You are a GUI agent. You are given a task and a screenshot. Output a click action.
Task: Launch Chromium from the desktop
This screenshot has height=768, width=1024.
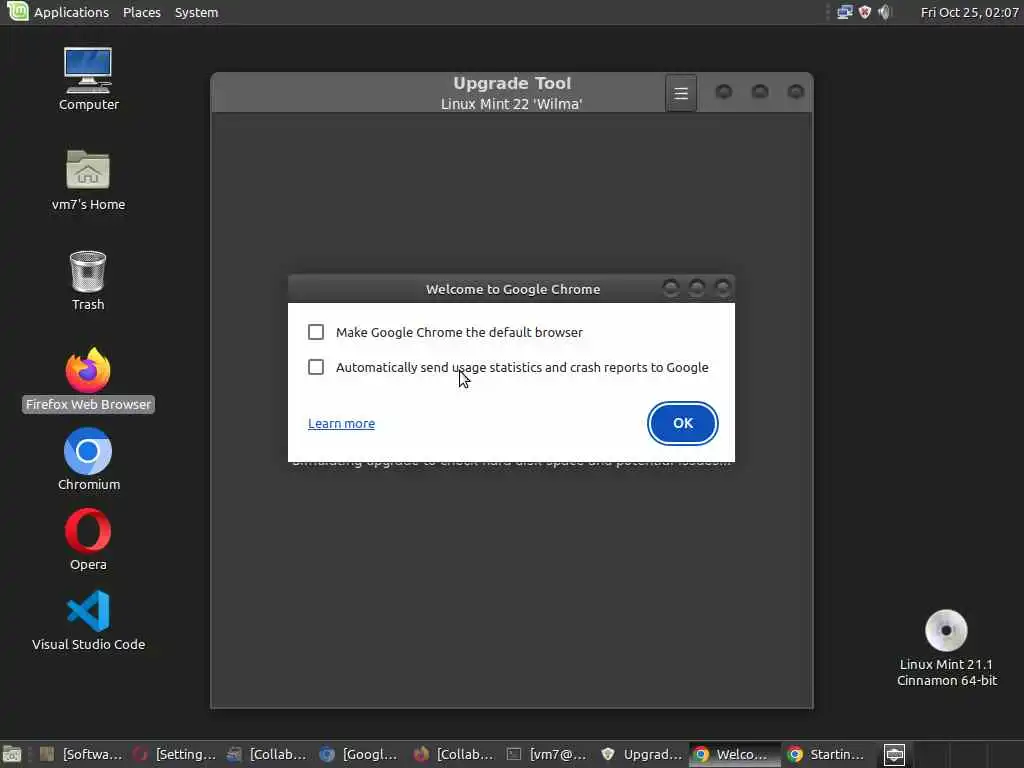88,451
